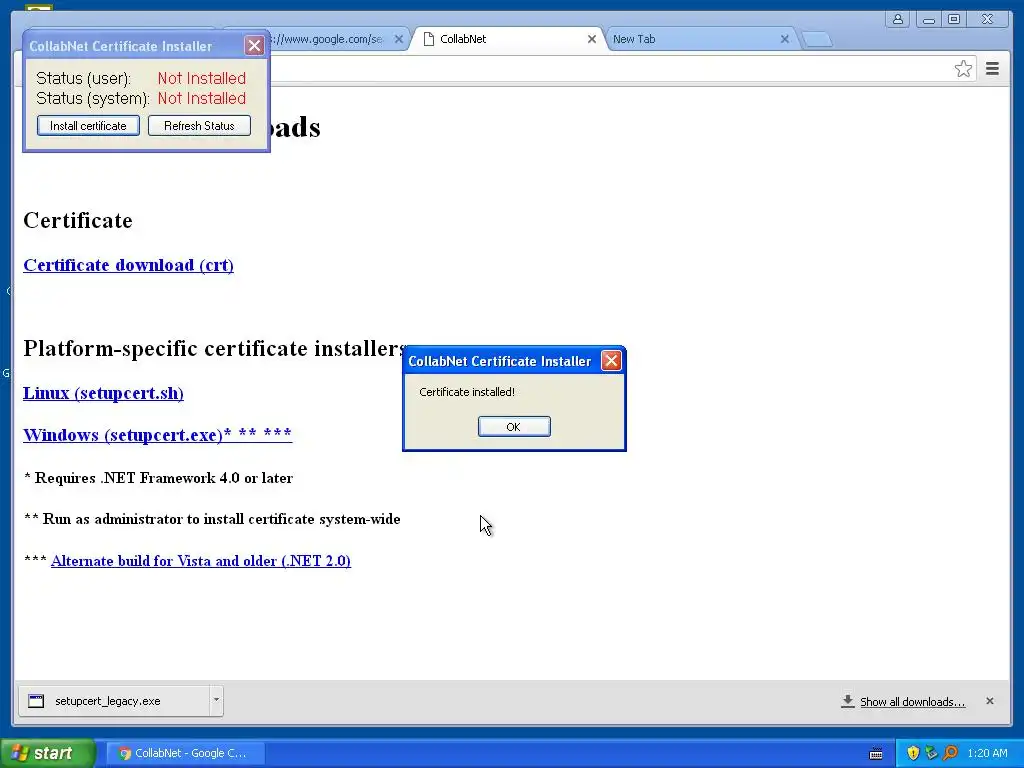Minimize the Chrome window
The image size is (1024, 768).
[929, 19]
